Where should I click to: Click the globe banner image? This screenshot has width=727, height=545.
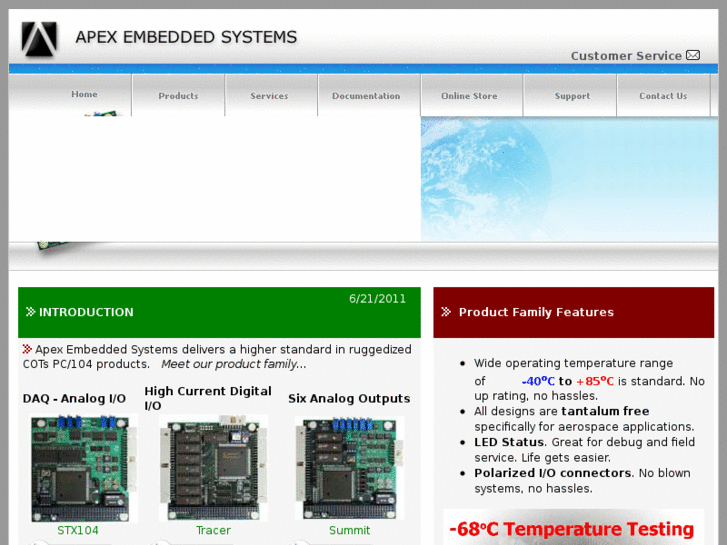click(569, 179)
